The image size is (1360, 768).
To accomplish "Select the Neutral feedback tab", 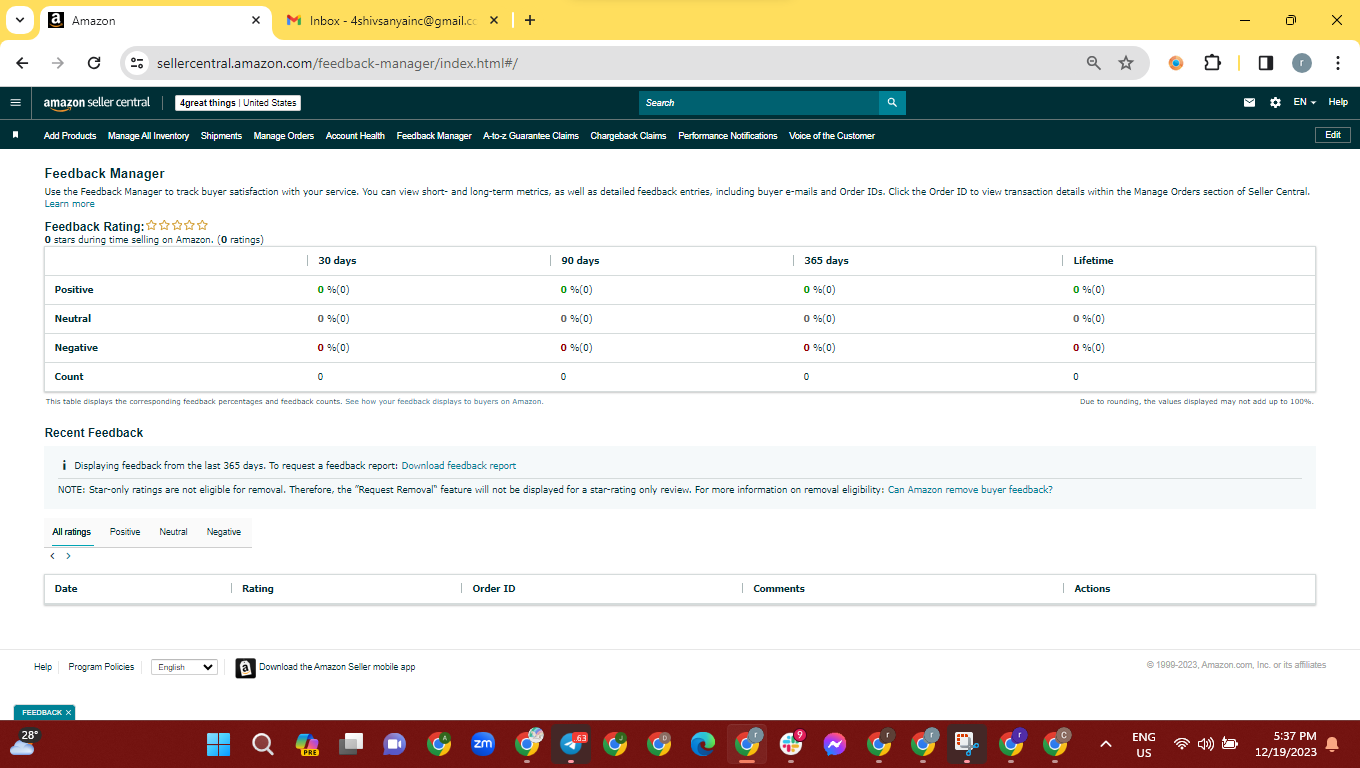I will tap(173, 532).
